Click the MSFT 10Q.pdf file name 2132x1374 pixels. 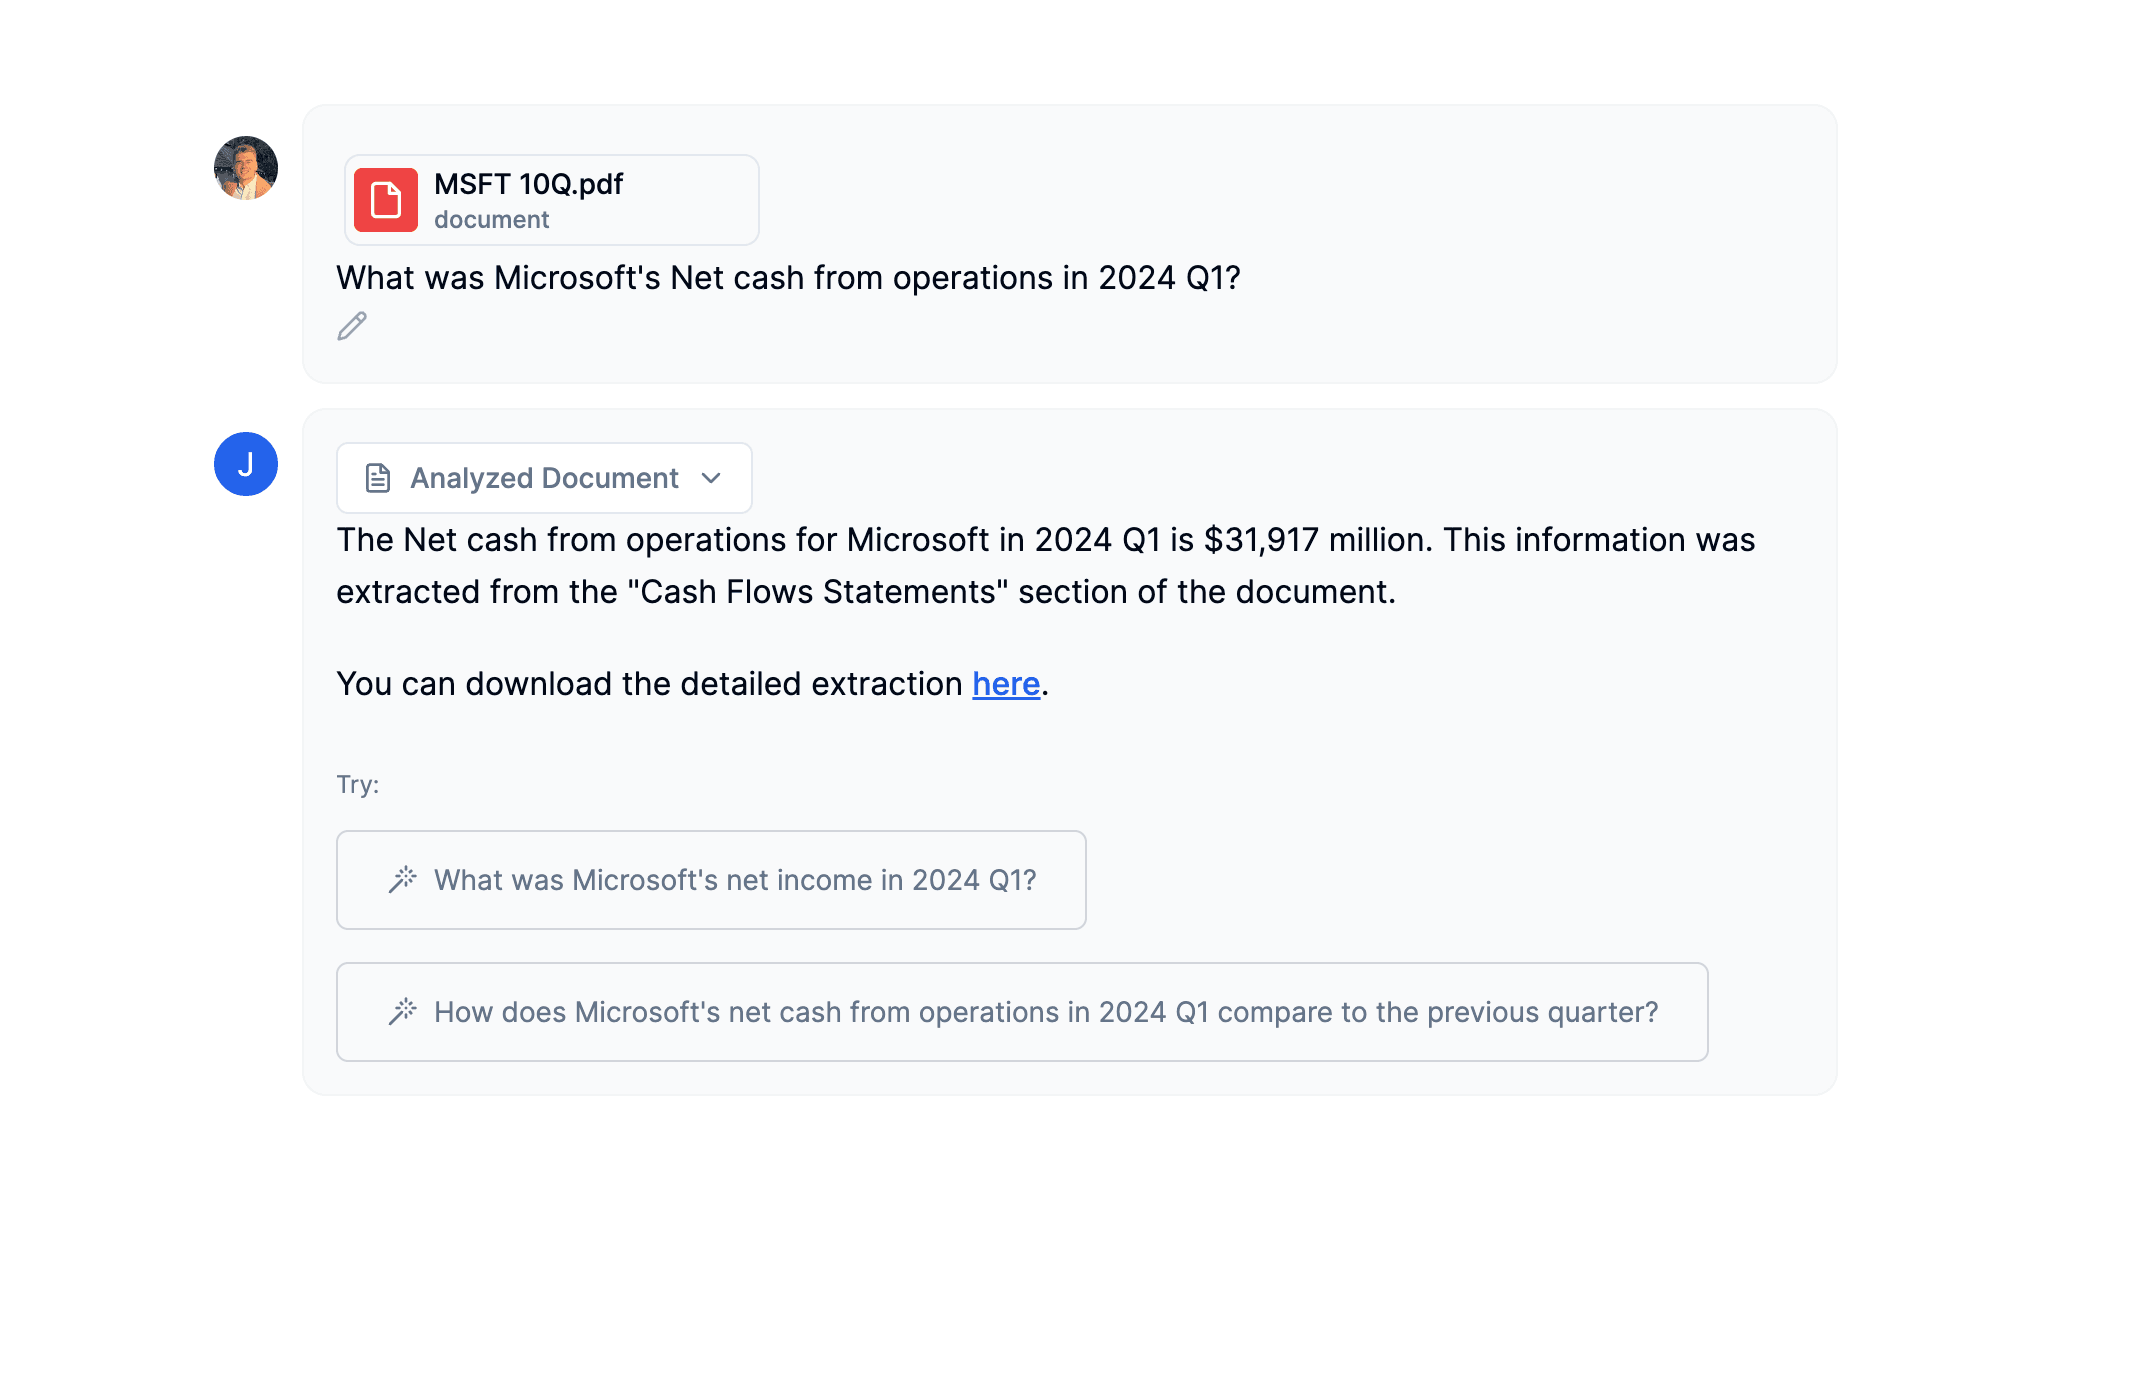[528, 184]
